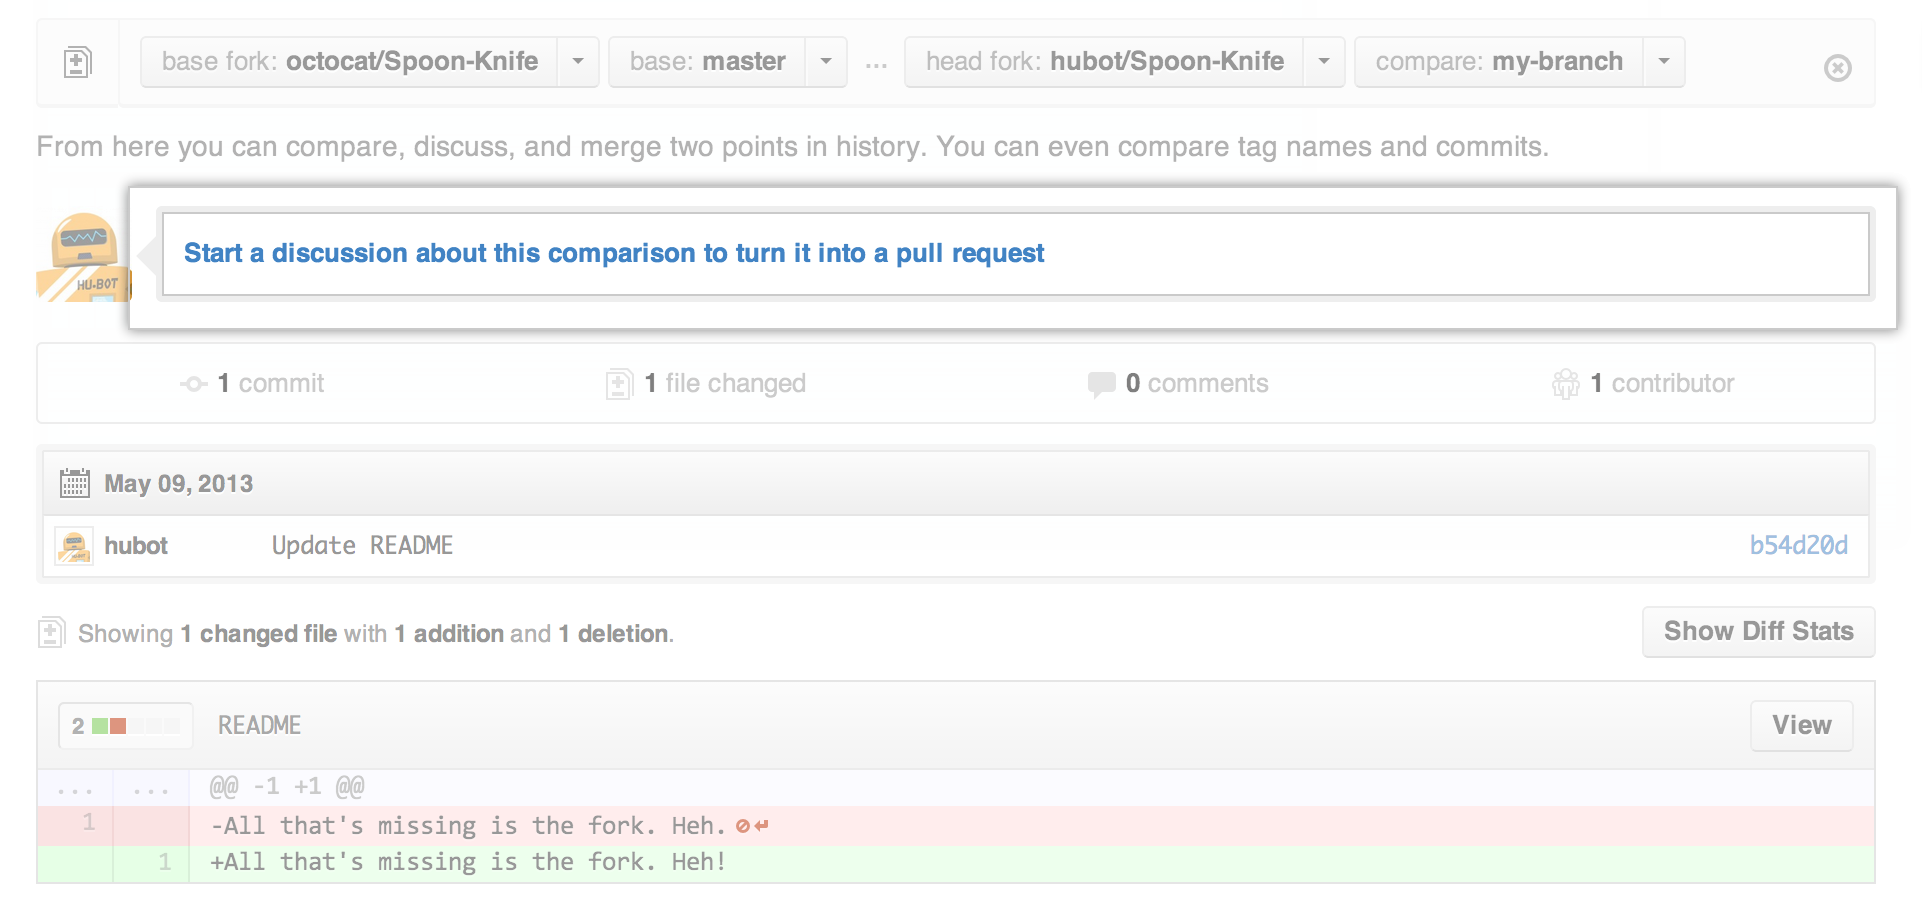Dismiss the compare bar with the X icon
This screenshot has width=1922, height=908.
click(1837, 68)
